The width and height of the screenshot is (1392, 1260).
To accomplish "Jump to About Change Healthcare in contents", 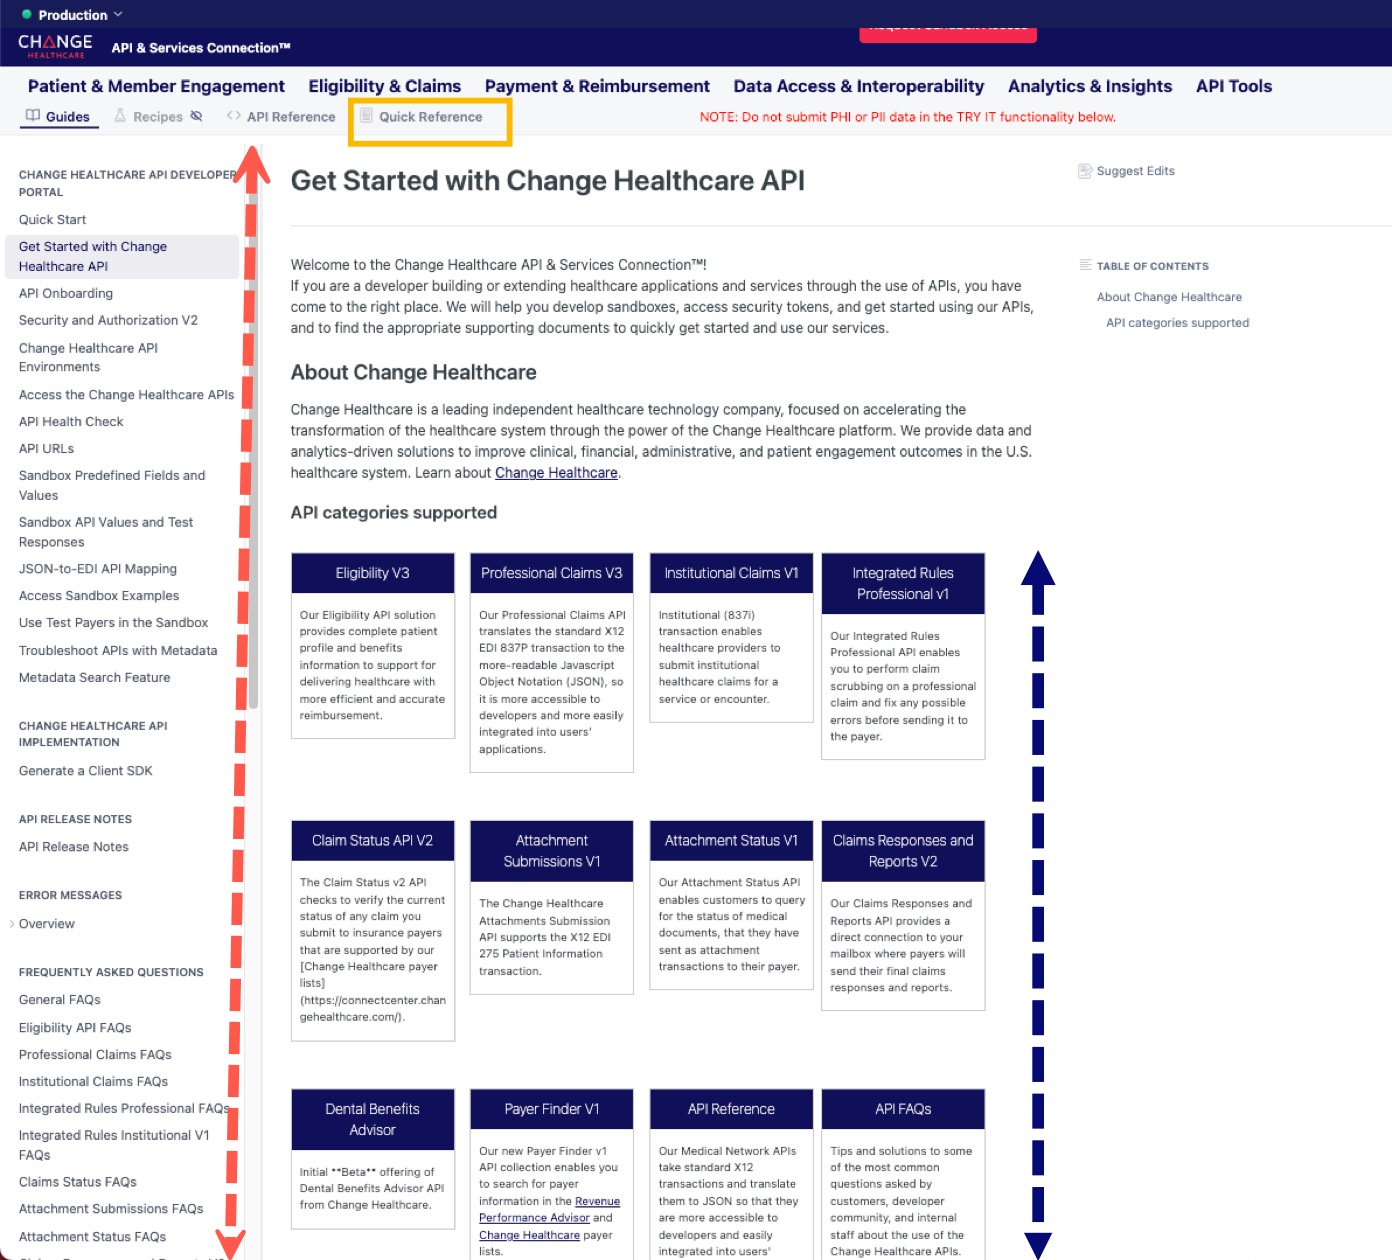I will [x=1169, y=297].
